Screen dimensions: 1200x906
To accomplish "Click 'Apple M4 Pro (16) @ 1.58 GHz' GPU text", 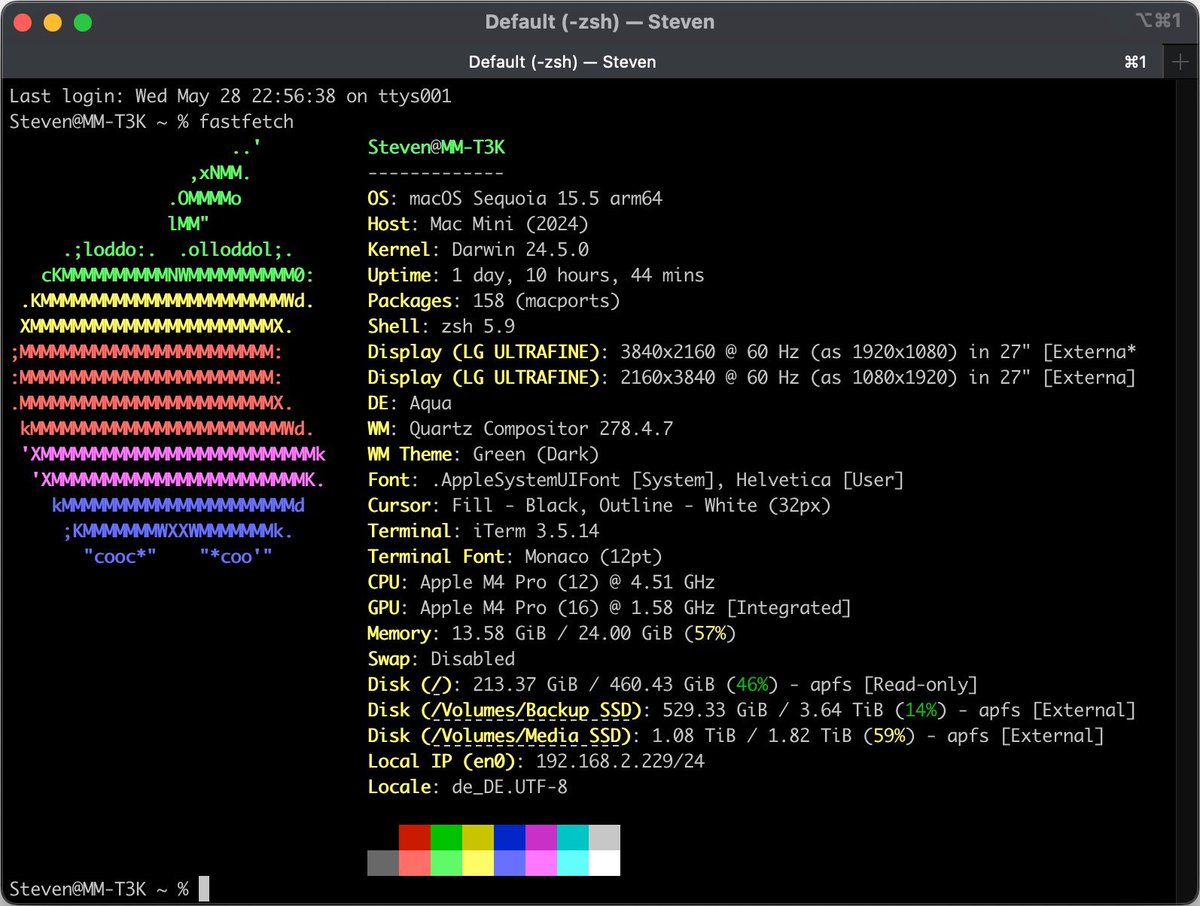I will coord(567,607).
